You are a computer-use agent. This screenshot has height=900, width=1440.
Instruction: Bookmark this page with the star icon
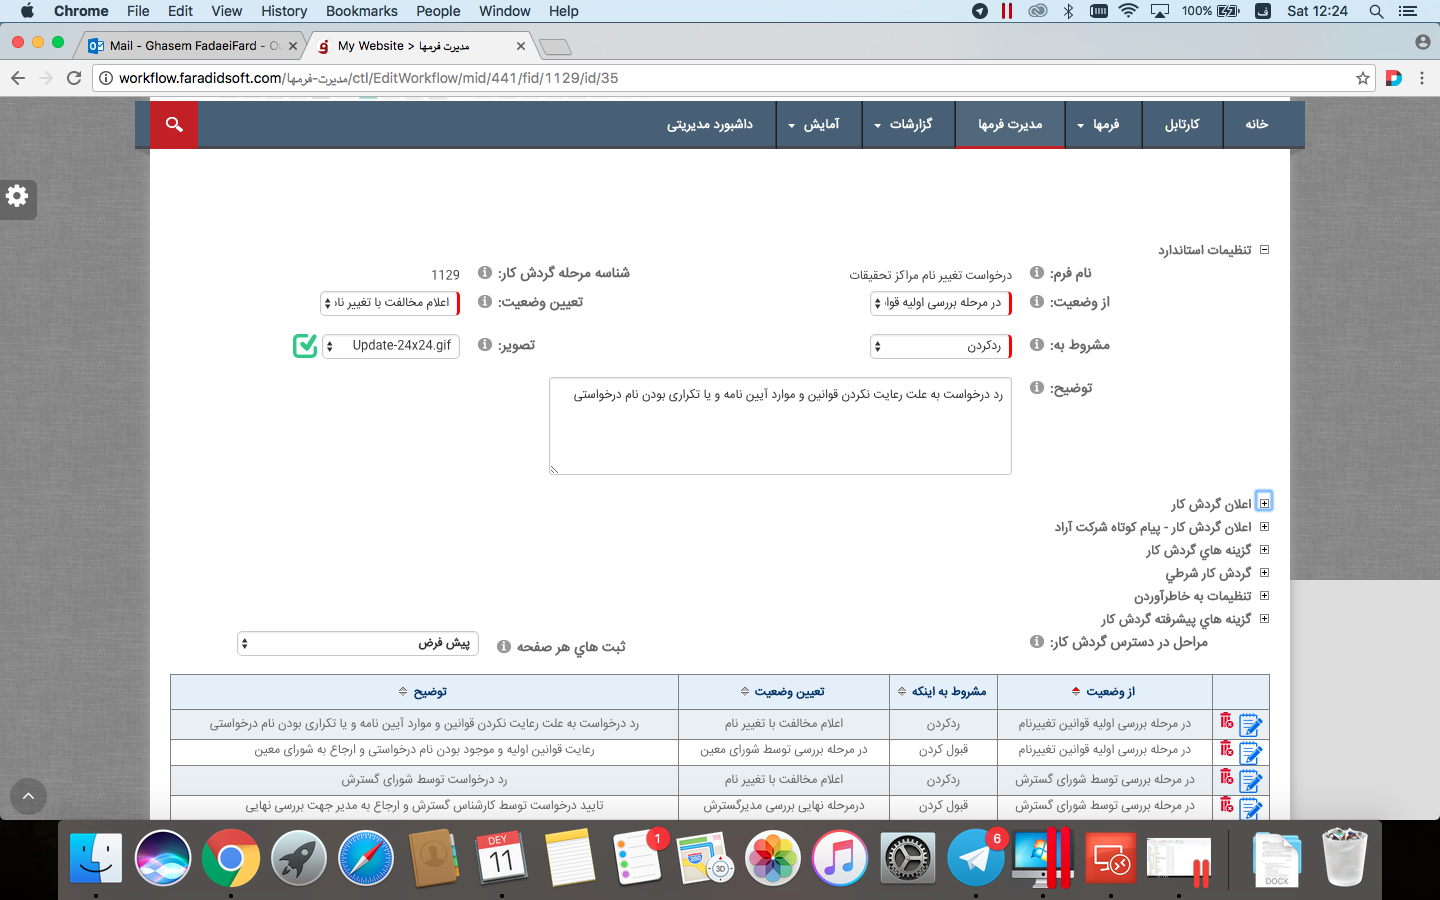pyautogui.click(x=1362, y=78)
